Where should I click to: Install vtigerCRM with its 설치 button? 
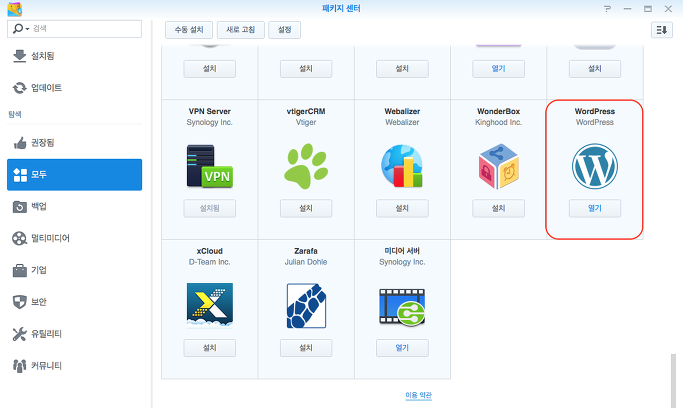click(x=306, y=208)
